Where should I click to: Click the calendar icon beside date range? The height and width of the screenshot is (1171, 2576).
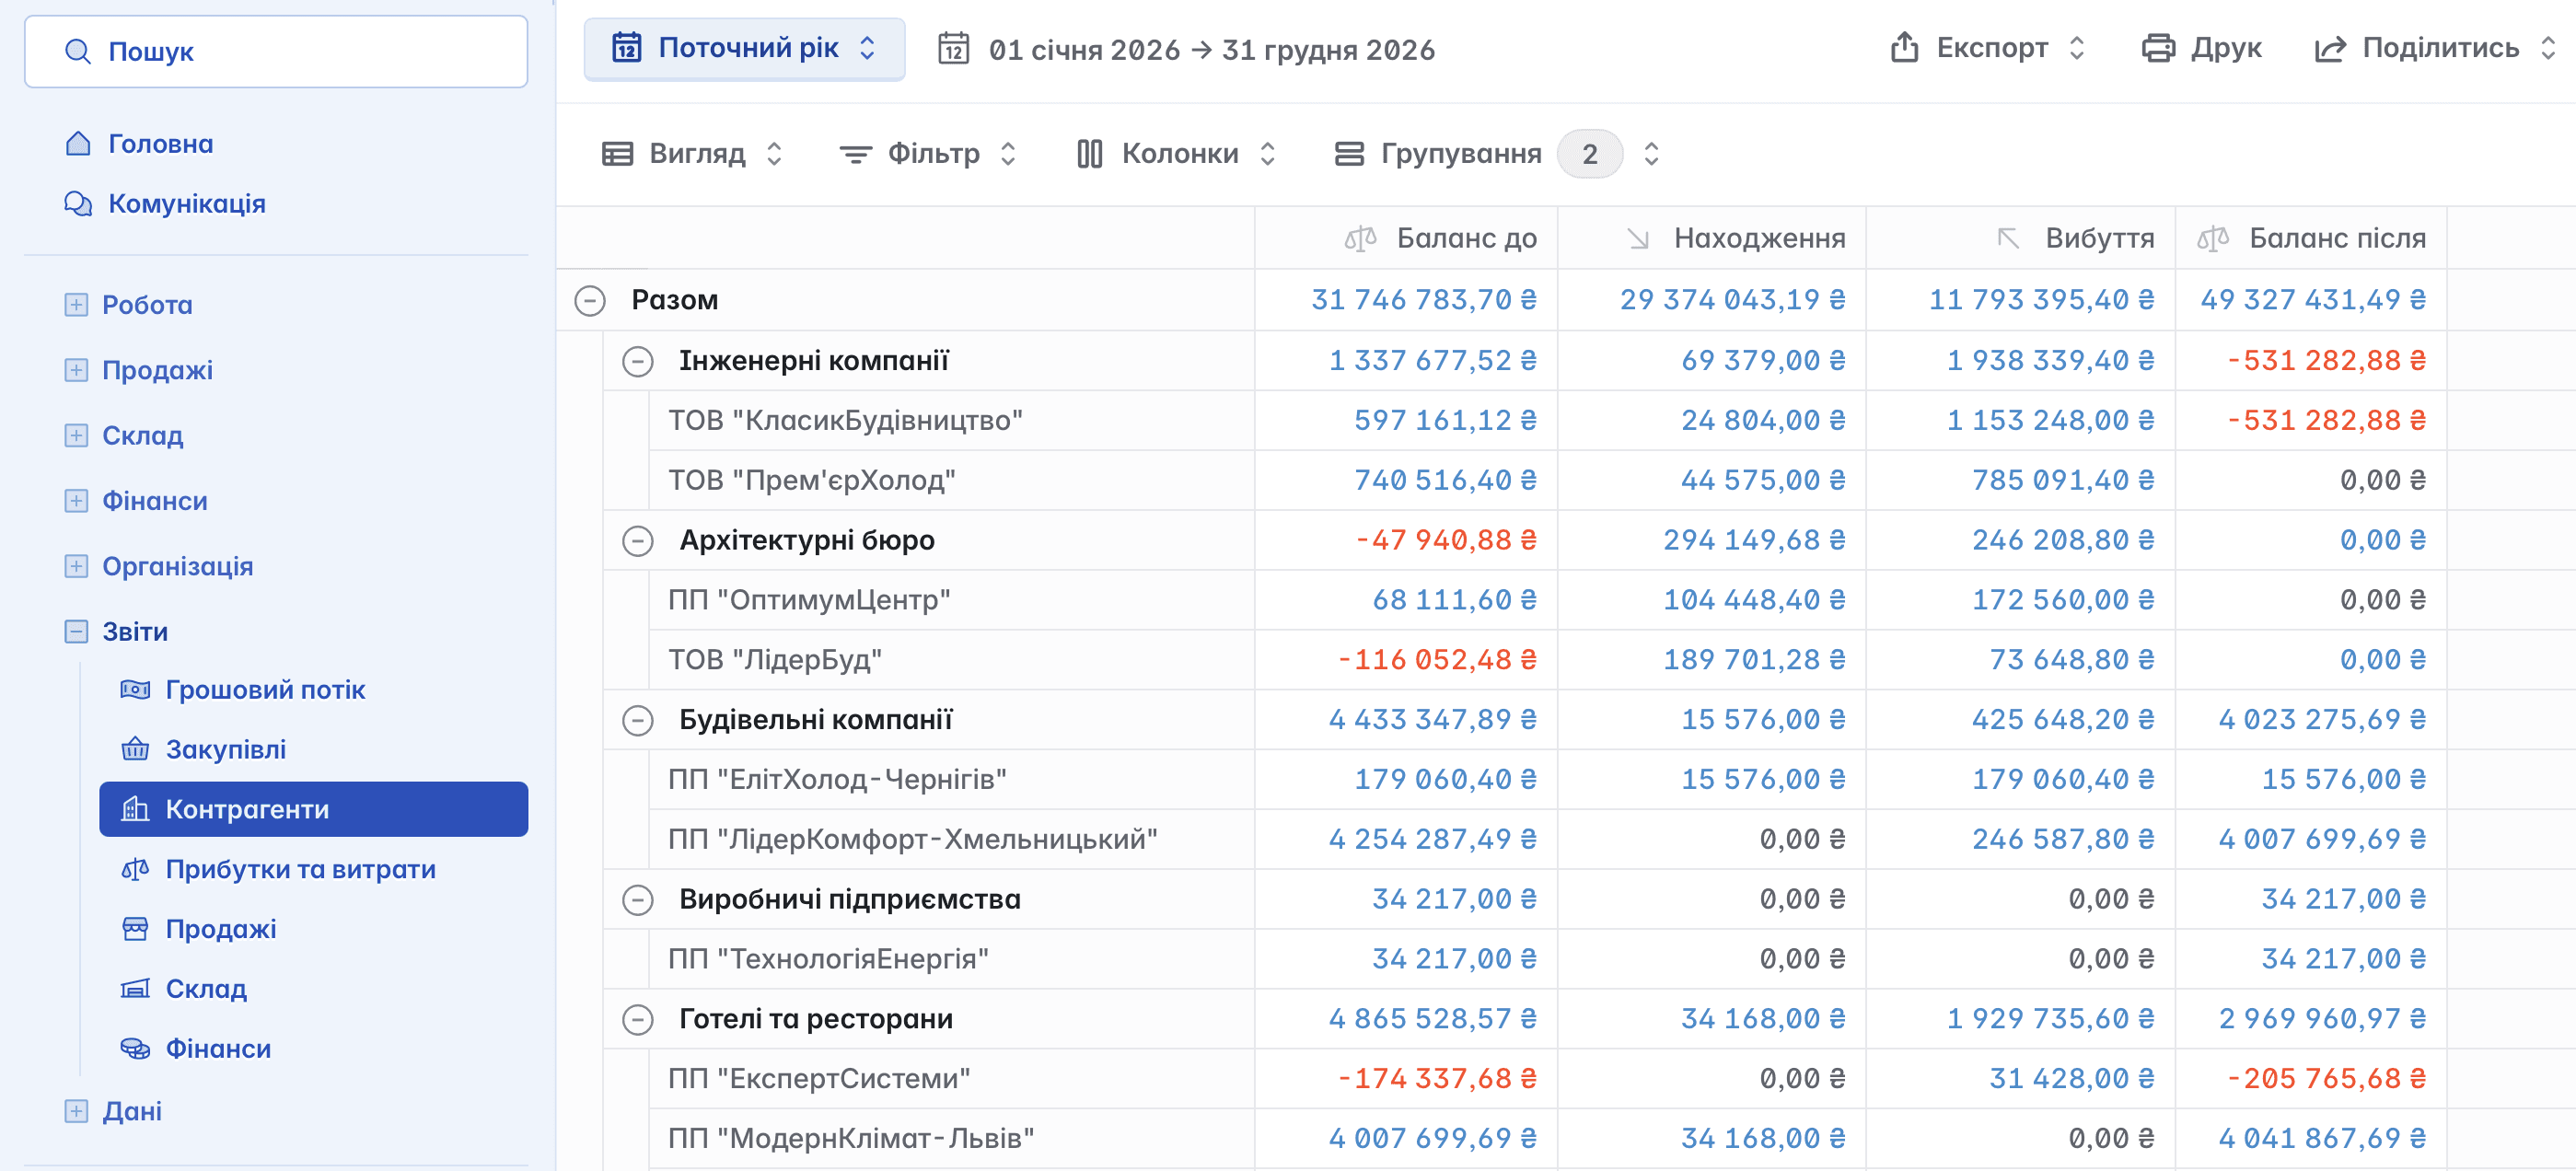tap(953, 49)
